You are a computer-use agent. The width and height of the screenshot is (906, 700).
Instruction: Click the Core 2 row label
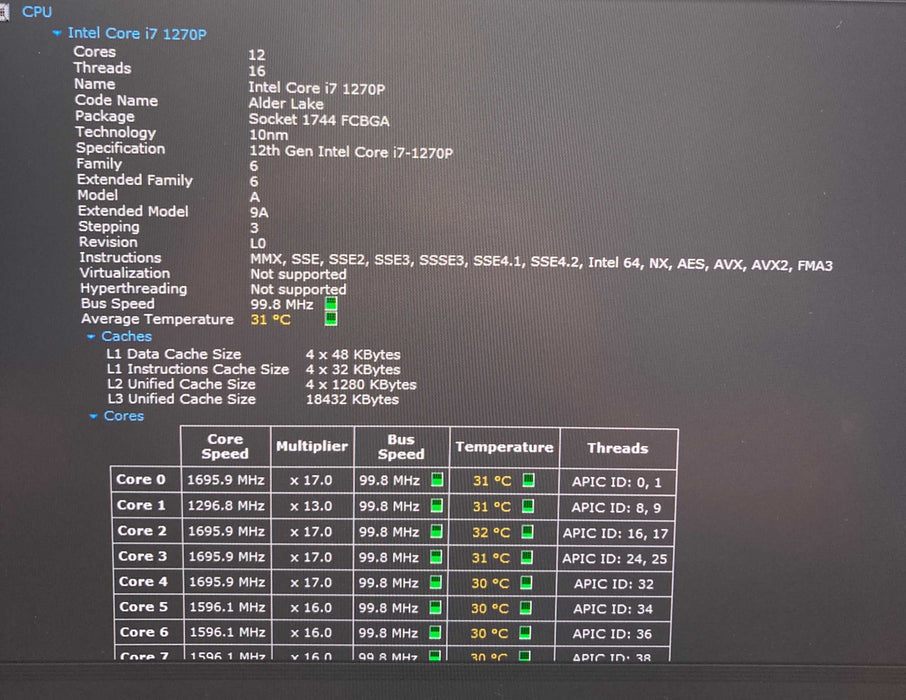142,531
